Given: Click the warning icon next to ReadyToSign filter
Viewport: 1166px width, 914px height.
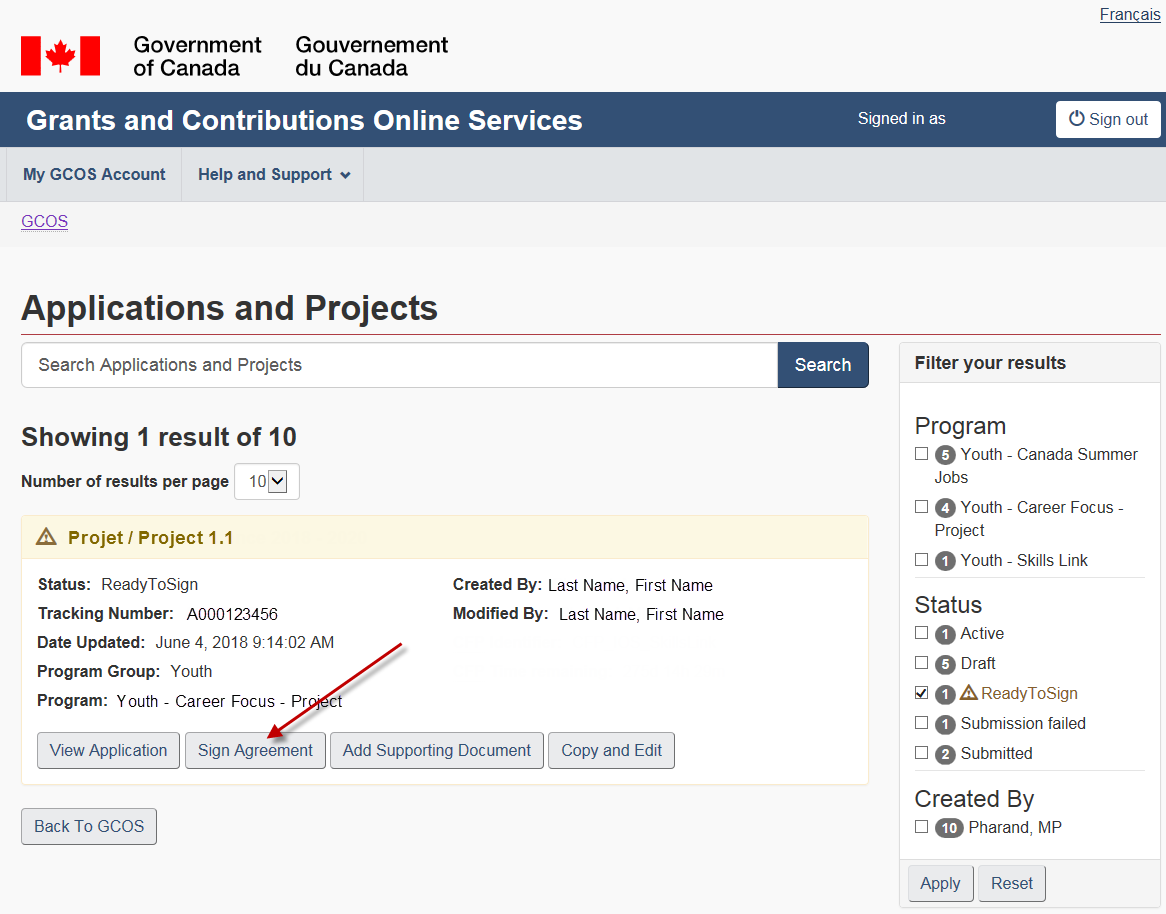Looking at the screenshot, I should pos(969,693).
